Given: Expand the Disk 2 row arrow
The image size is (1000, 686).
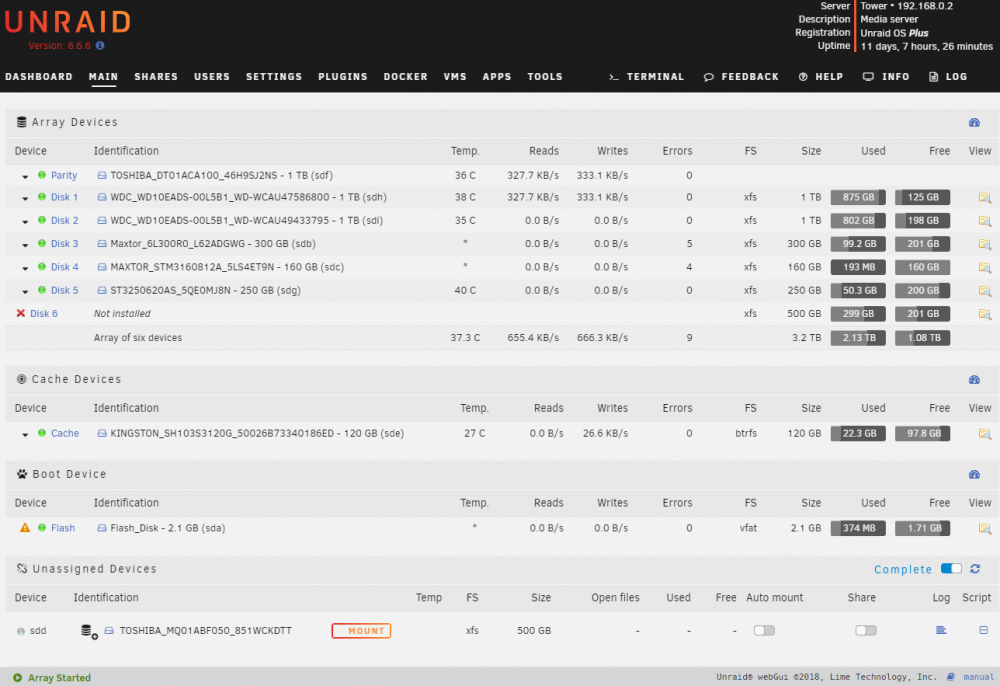Looking at the screenshot, I should pyautogui.click(x=25, y=222).
